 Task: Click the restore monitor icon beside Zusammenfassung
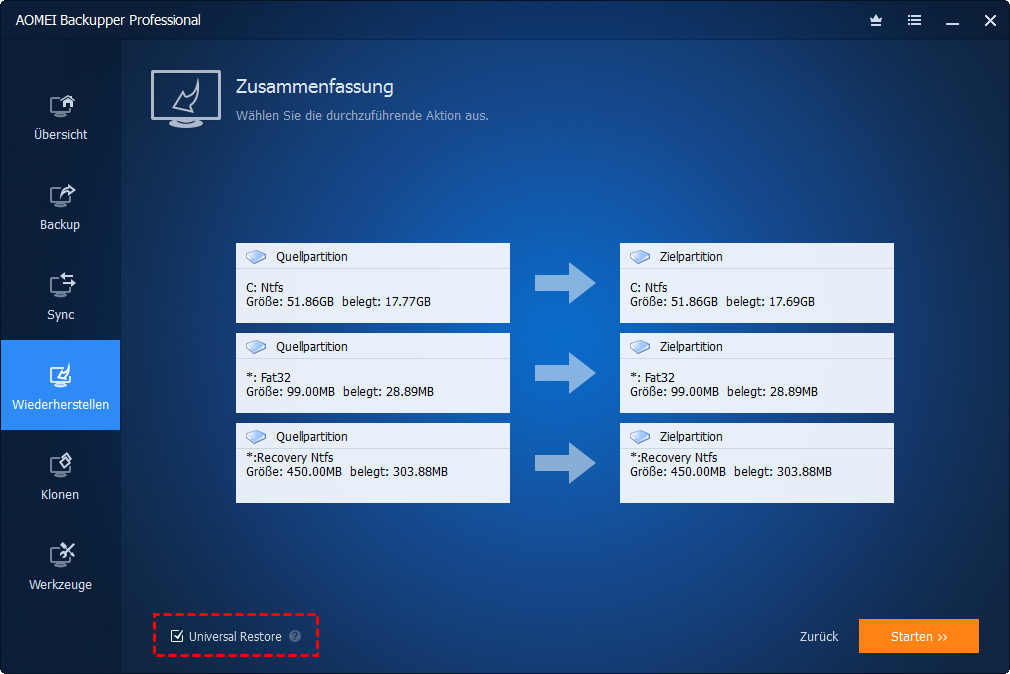(186, 99)
